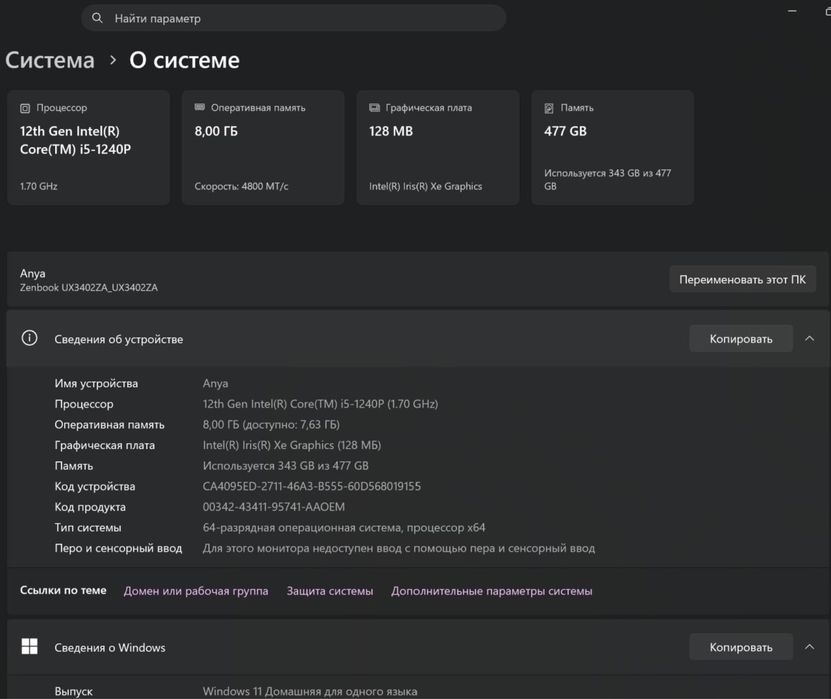Click "12th Gen Intel(R) Core(TM) i5-1240P (1.70 GHz)" value
The width and height of the screenshot is (831, 699).
[320, 404]
